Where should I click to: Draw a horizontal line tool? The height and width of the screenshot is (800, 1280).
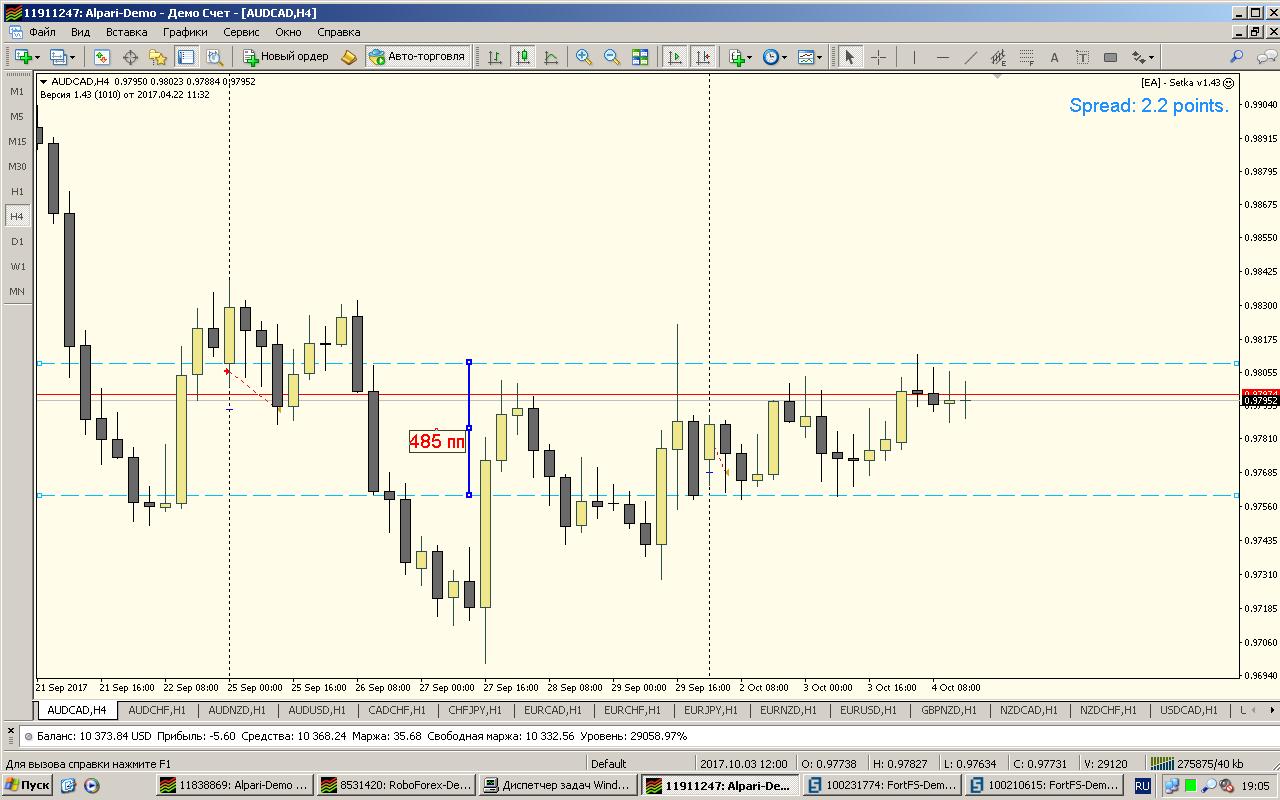[942, 57]
